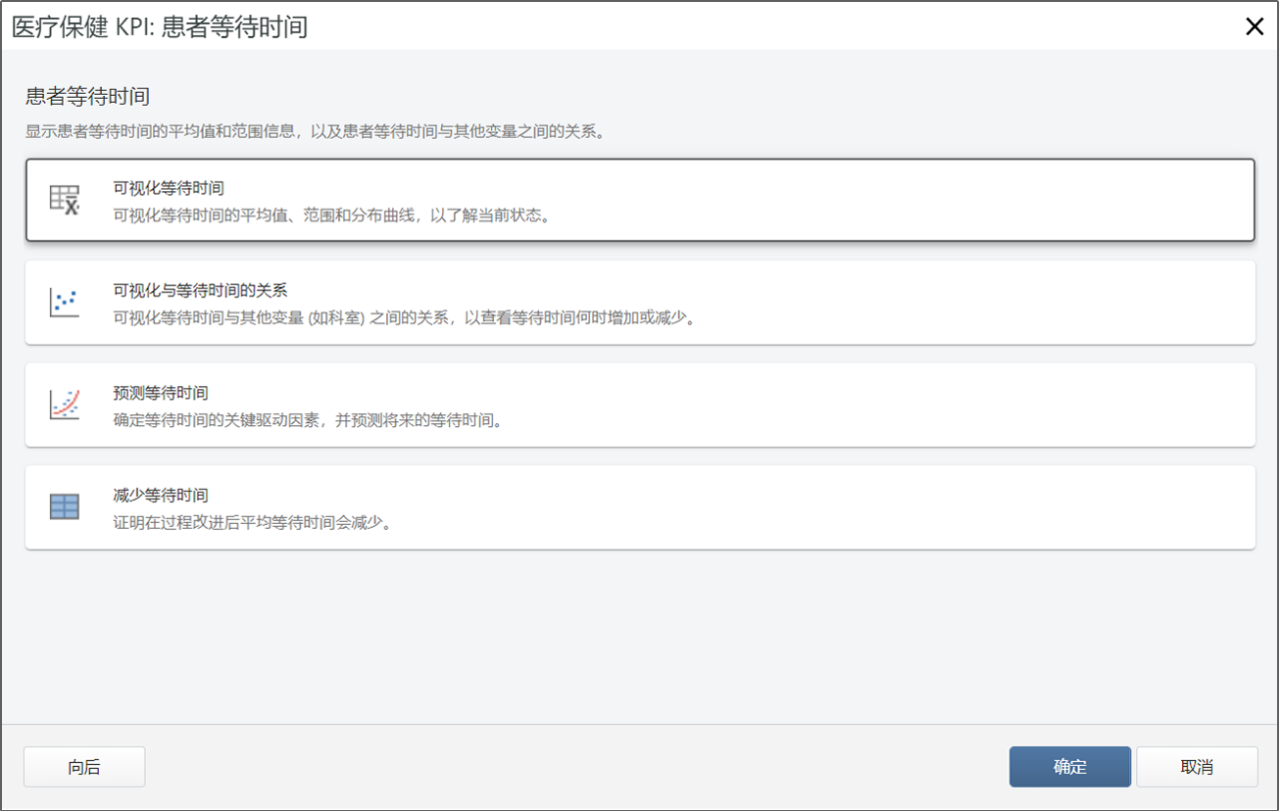Click the 确定 confirmation button
Image resolution: width=1280 pixels, height=811 pixels.
(x=1069, y=766)
